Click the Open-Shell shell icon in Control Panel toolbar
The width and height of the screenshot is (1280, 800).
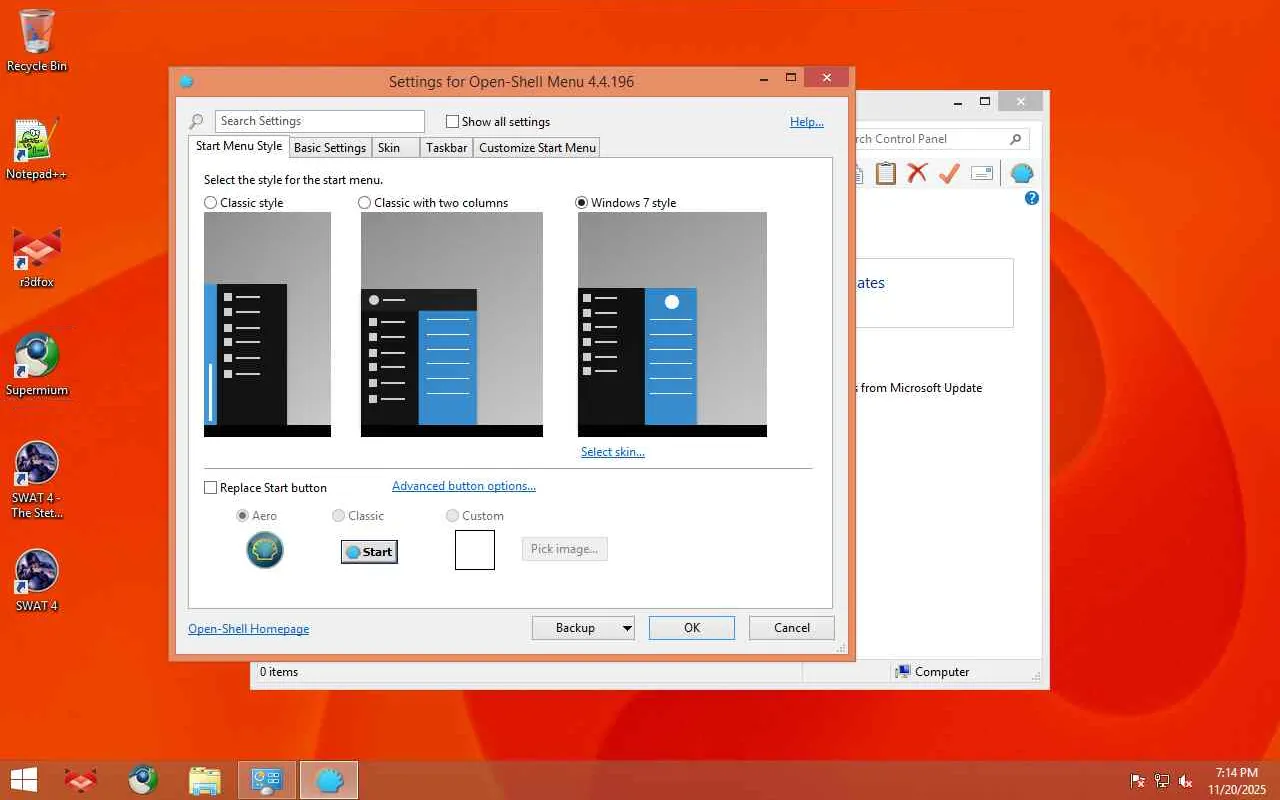click(x=1021, y=173)
